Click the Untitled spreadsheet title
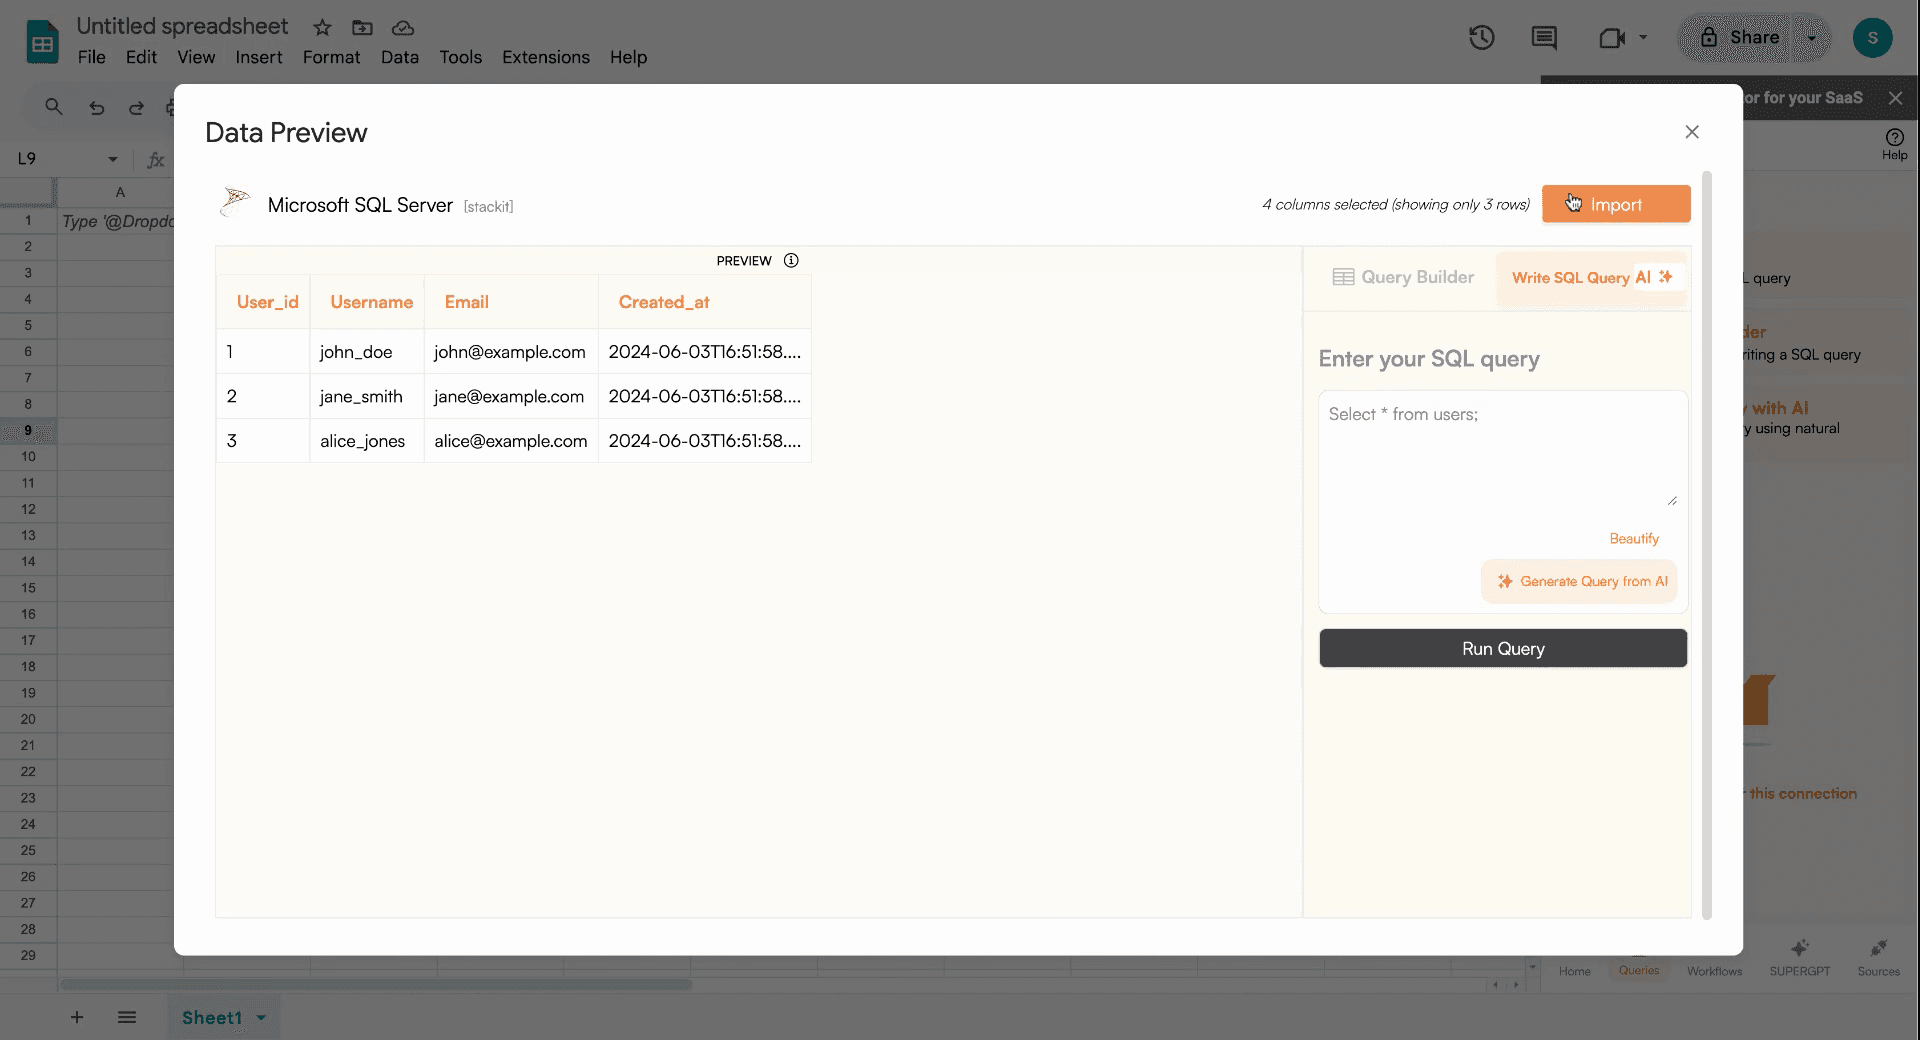The width and height of the screenshot is (1920, 1040). click(x=182, y=26)
